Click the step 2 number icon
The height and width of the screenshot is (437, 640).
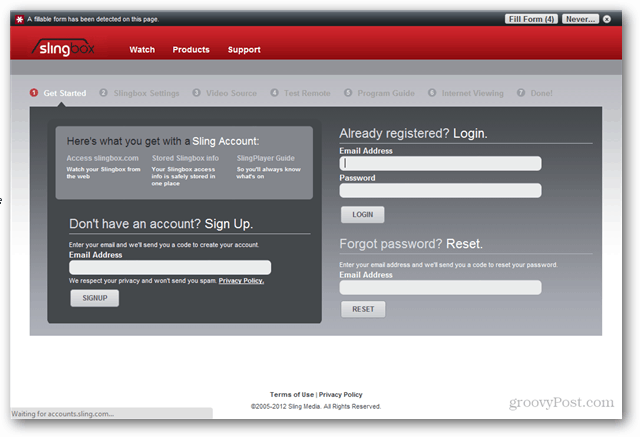[103, 93]
